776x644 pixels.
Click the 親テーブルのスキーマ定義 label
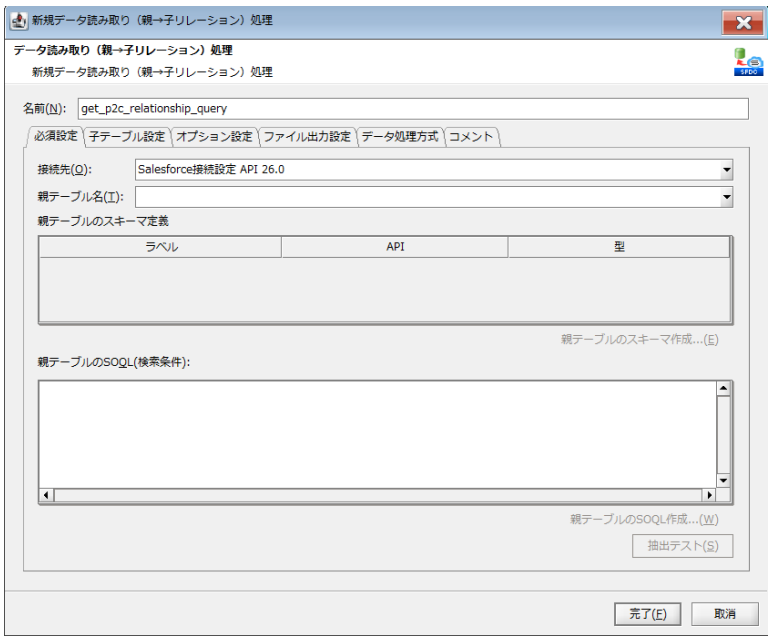pyautogui.click(x=103, y=221)
